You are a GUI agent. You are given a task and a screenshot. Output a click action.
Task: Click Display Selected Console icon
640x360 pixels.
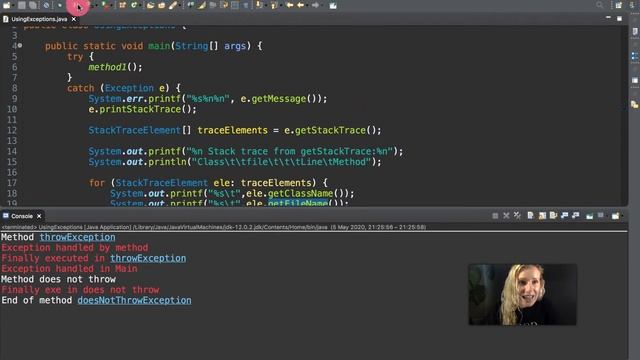600,216
